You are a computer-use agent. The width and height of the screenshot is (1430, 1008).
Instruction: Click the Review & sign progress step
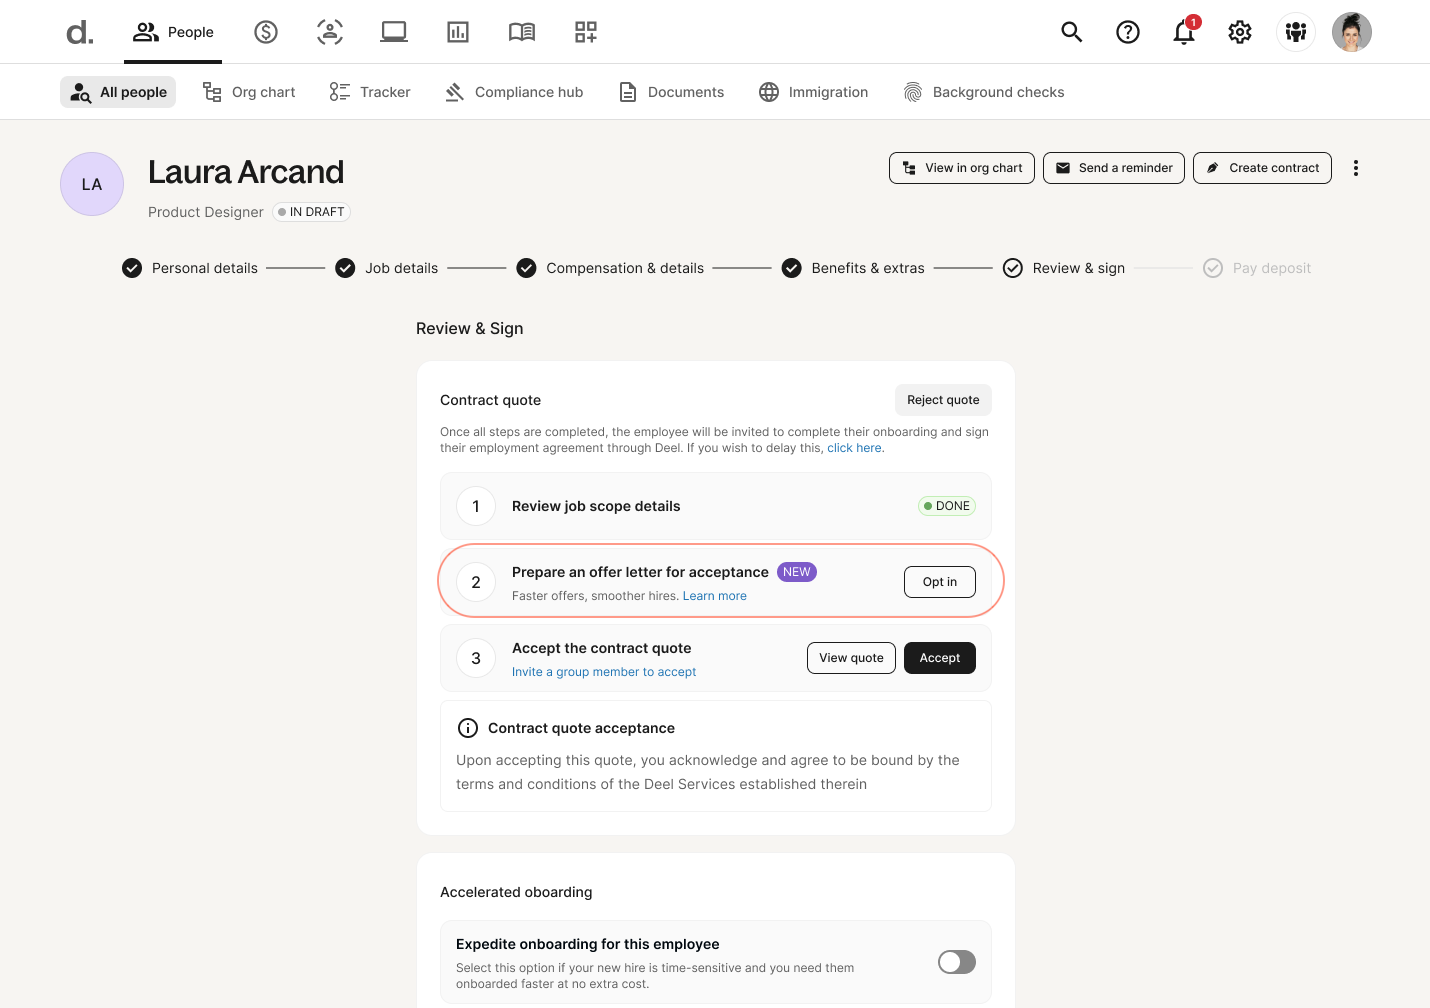[1012, 267]
